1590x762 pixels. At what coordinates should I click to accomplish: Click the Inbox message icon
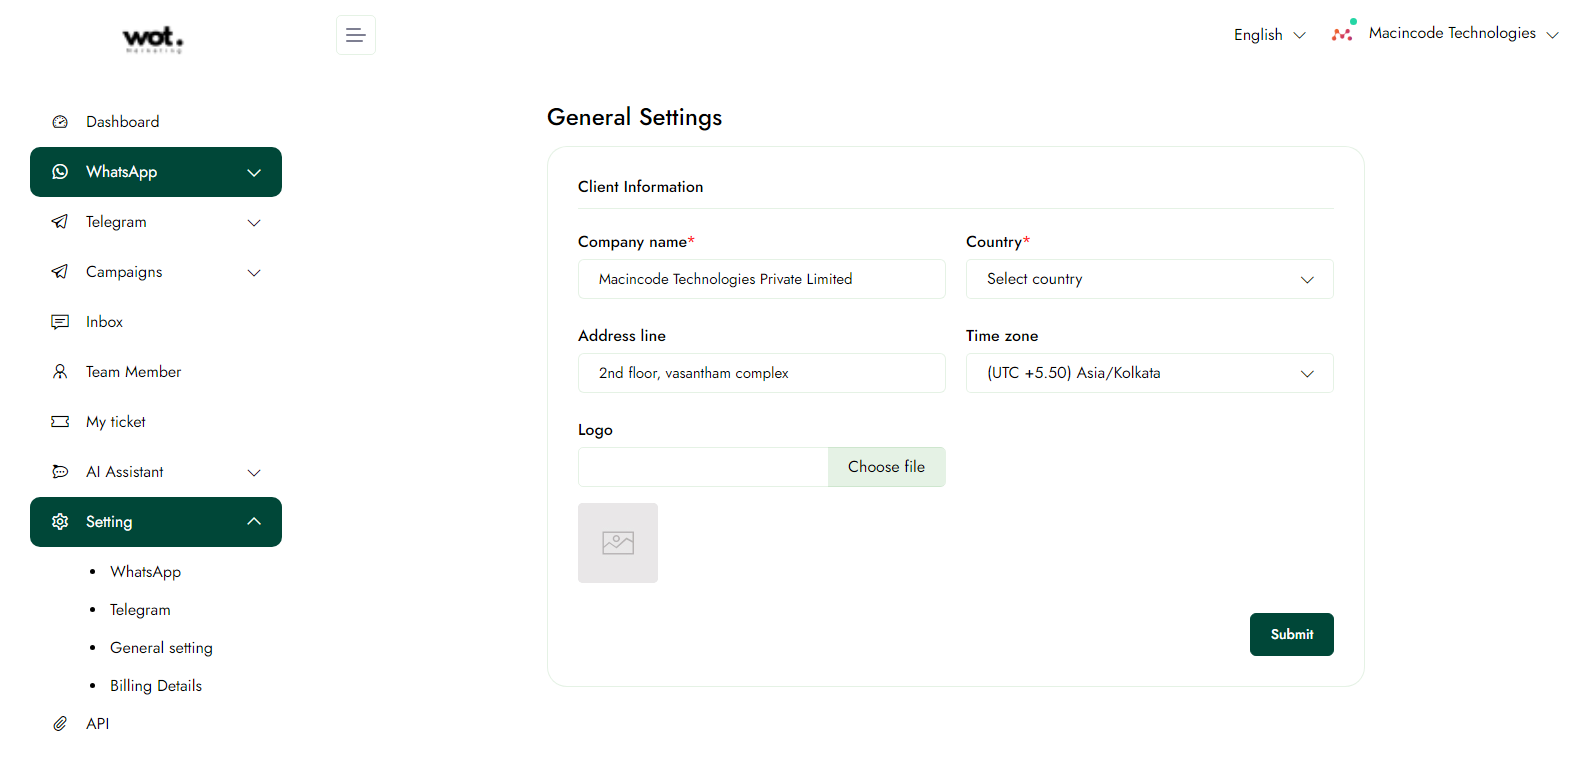(60, 322)
